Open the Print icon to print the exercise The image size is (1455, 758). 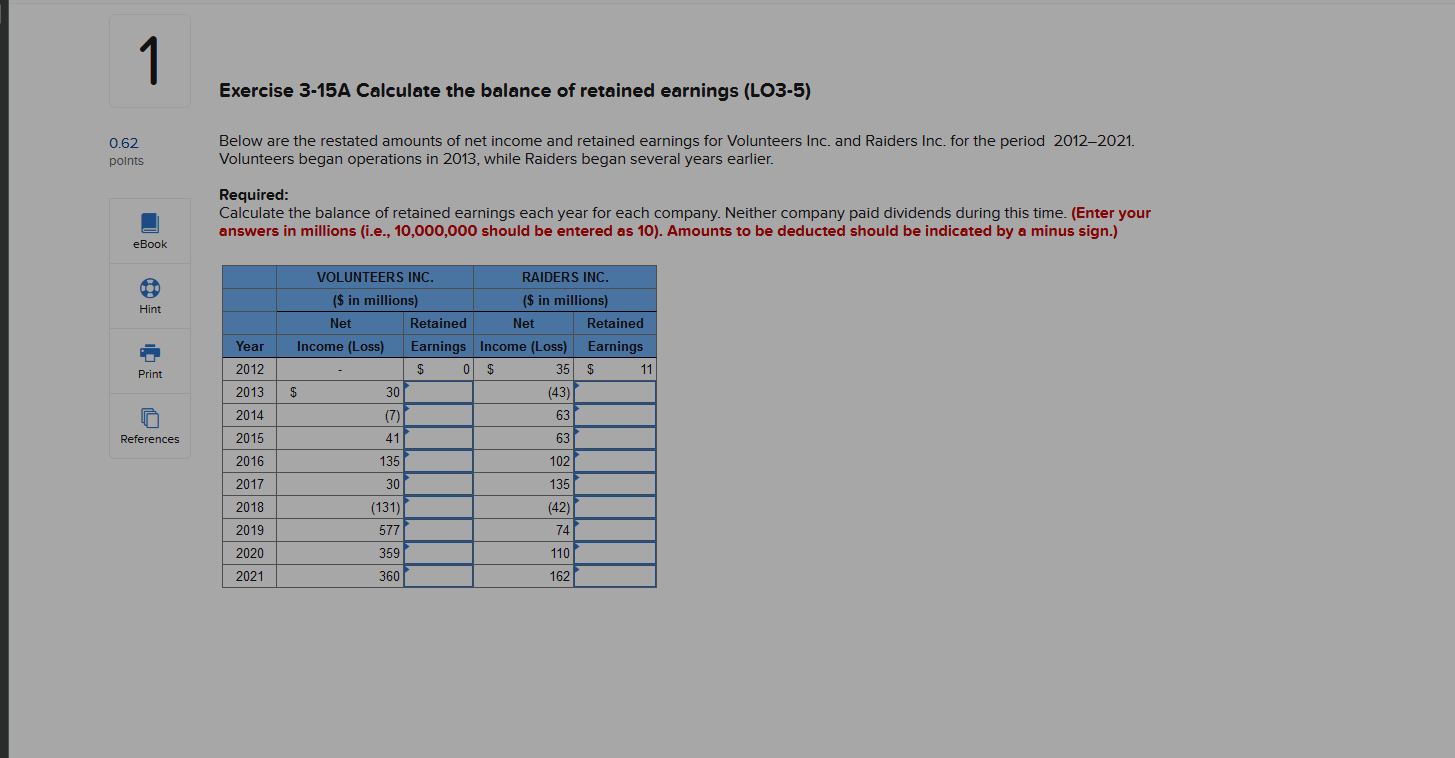pyautogui.click(x=149, y=361)
